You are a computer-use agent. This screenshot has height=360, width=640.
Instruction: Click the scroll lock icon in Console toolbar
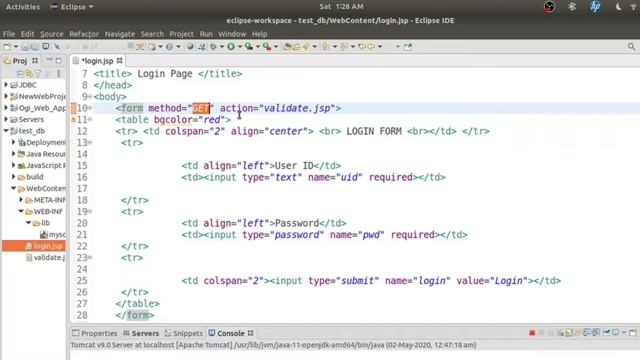569,333
